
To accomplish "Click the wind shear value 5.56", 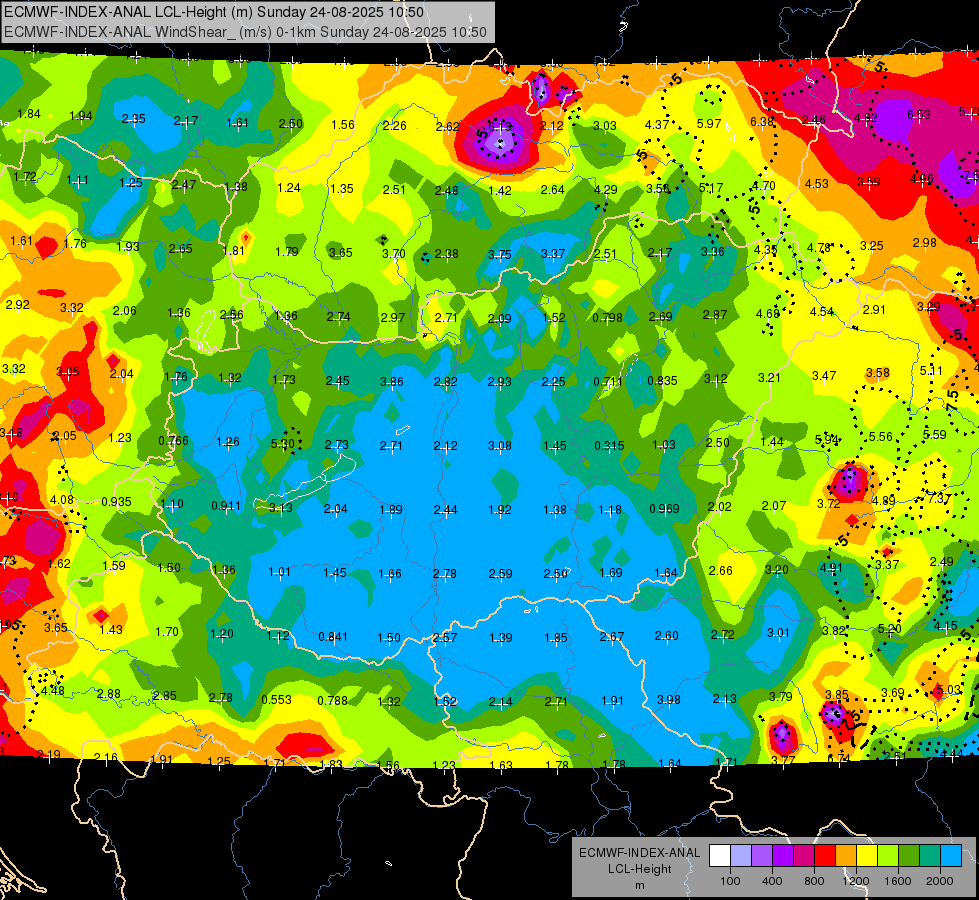I will [x=880, y=437].
